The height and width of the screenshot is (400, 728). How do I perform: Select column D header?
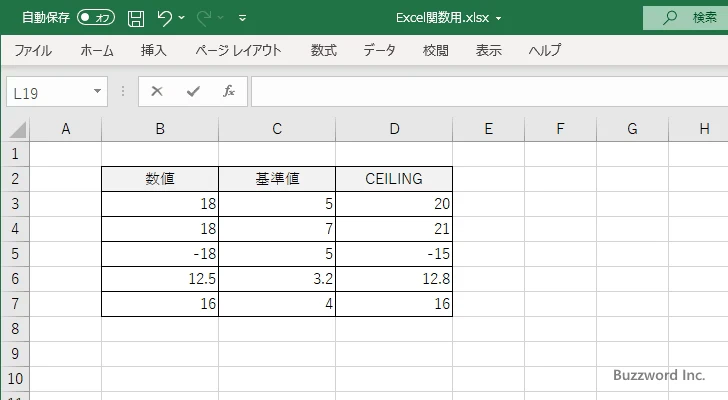(x=394, y=129)
